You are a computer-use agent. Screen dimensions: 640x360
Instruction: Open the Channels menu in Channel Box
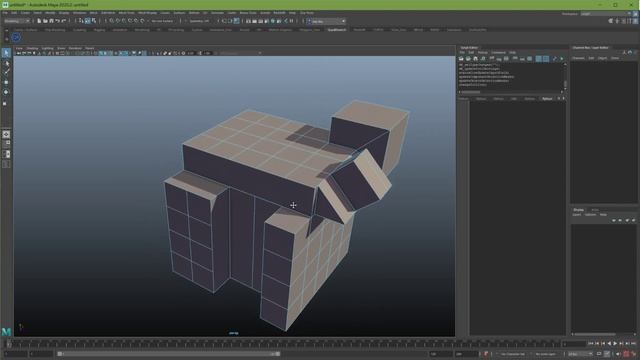click(578, 58)
